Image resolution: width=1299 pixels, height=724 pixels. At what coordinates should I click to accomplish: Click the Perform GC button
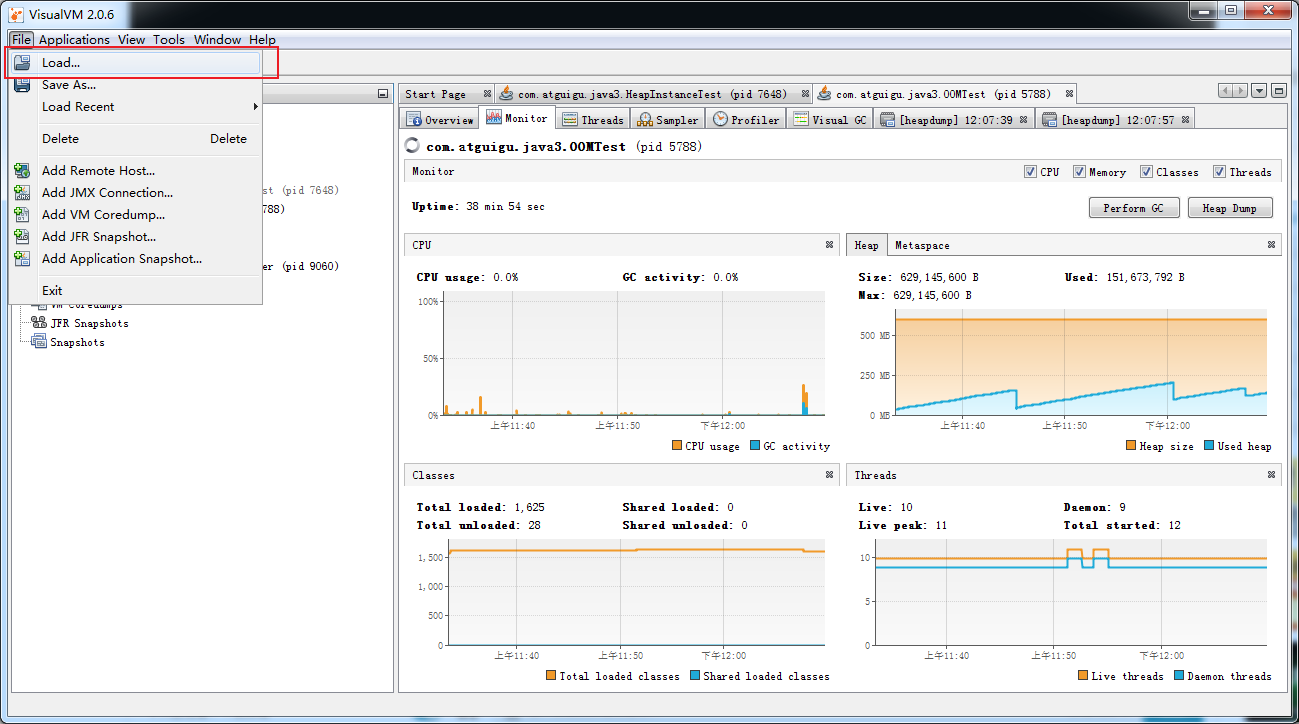(x=1133, y=208)
